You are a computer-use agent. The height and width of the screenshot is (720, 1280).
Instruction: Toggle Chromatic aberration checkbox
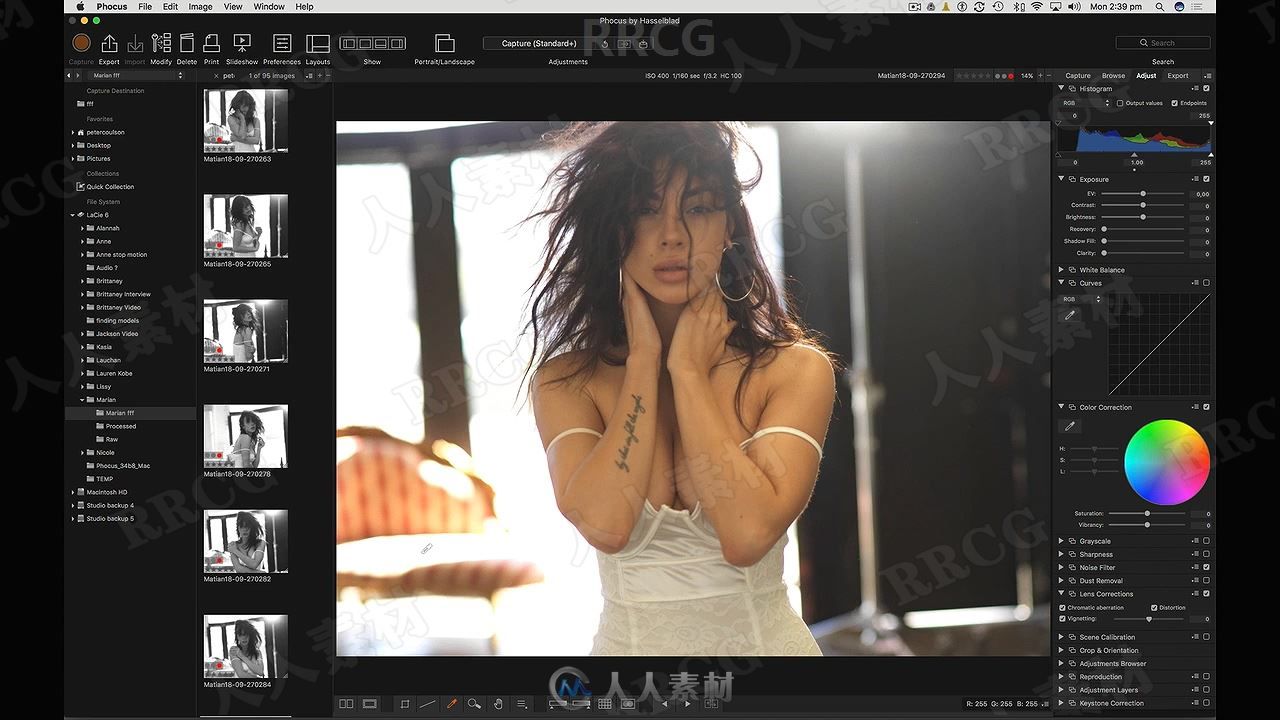[x=1063, y=607]
